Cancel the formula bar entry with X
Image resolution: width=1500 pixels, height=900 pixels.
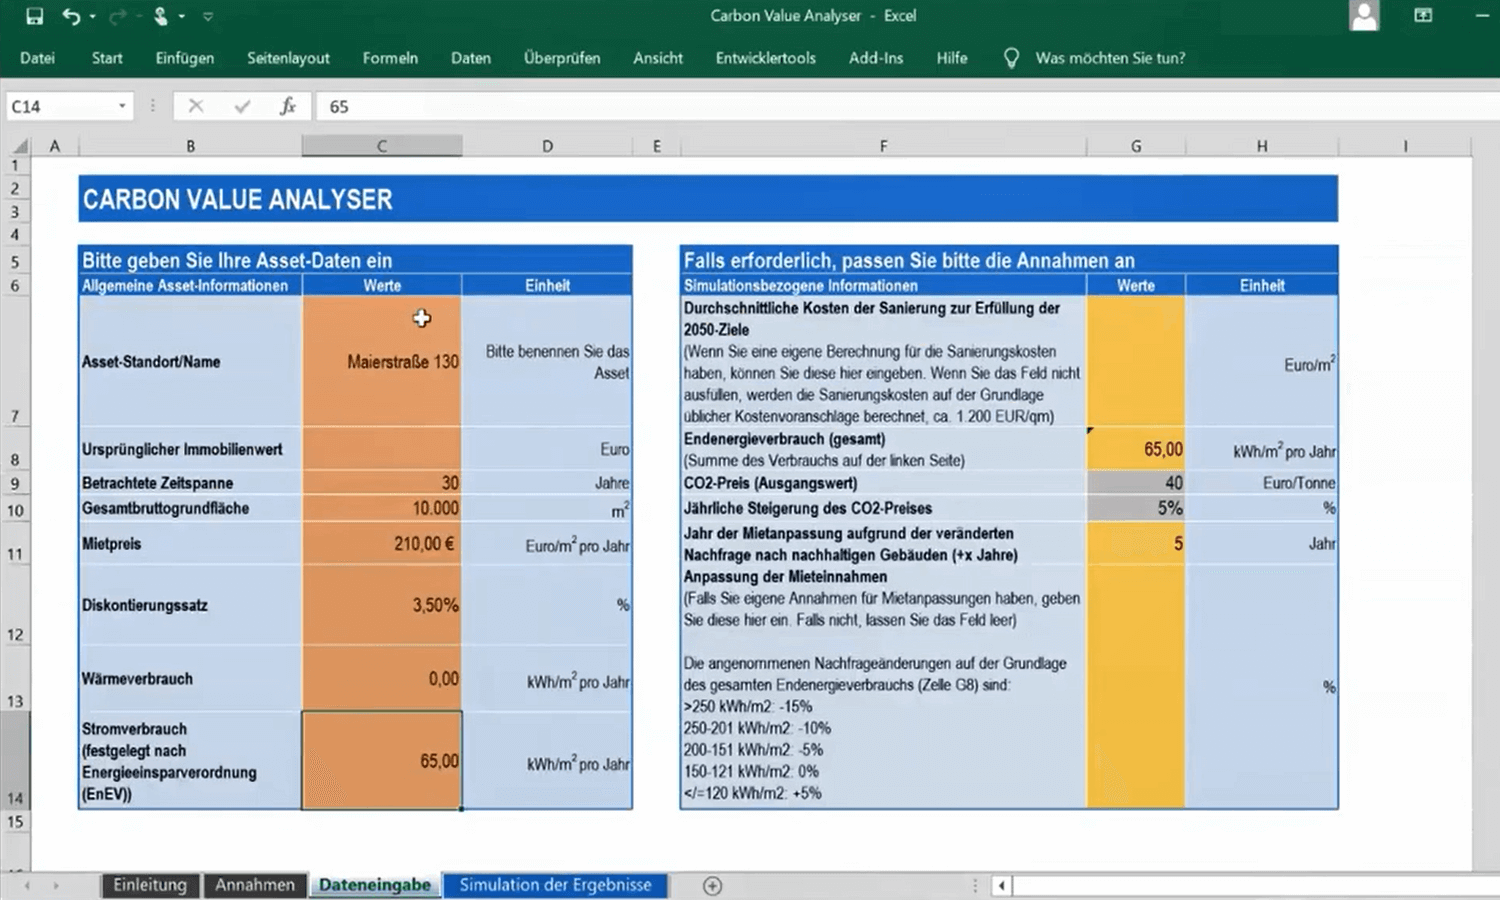point(196,106)
